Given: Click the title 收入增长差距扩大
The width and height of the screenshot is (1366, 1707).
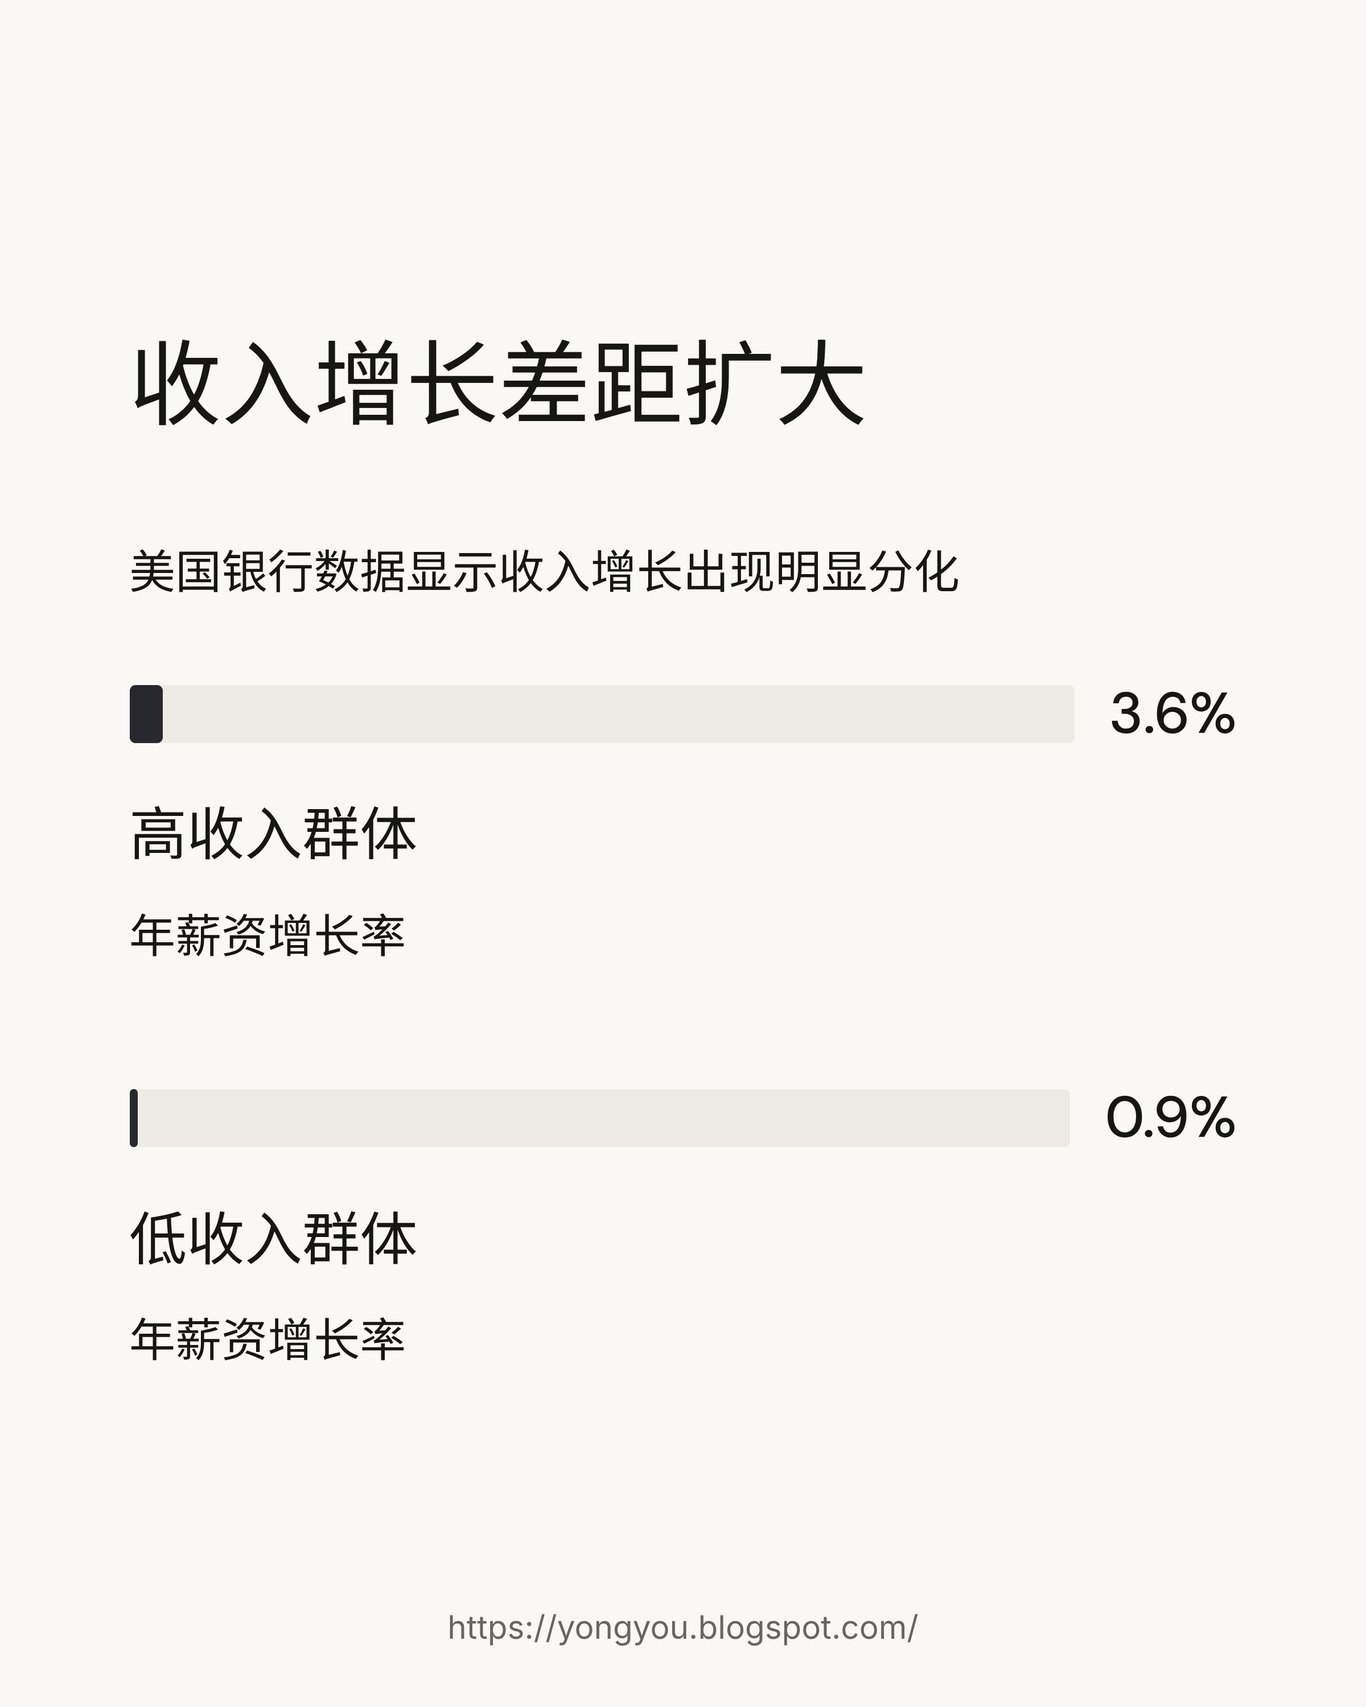Looking at the screenshot, I should pyautogui.click(x=498, y=385).
